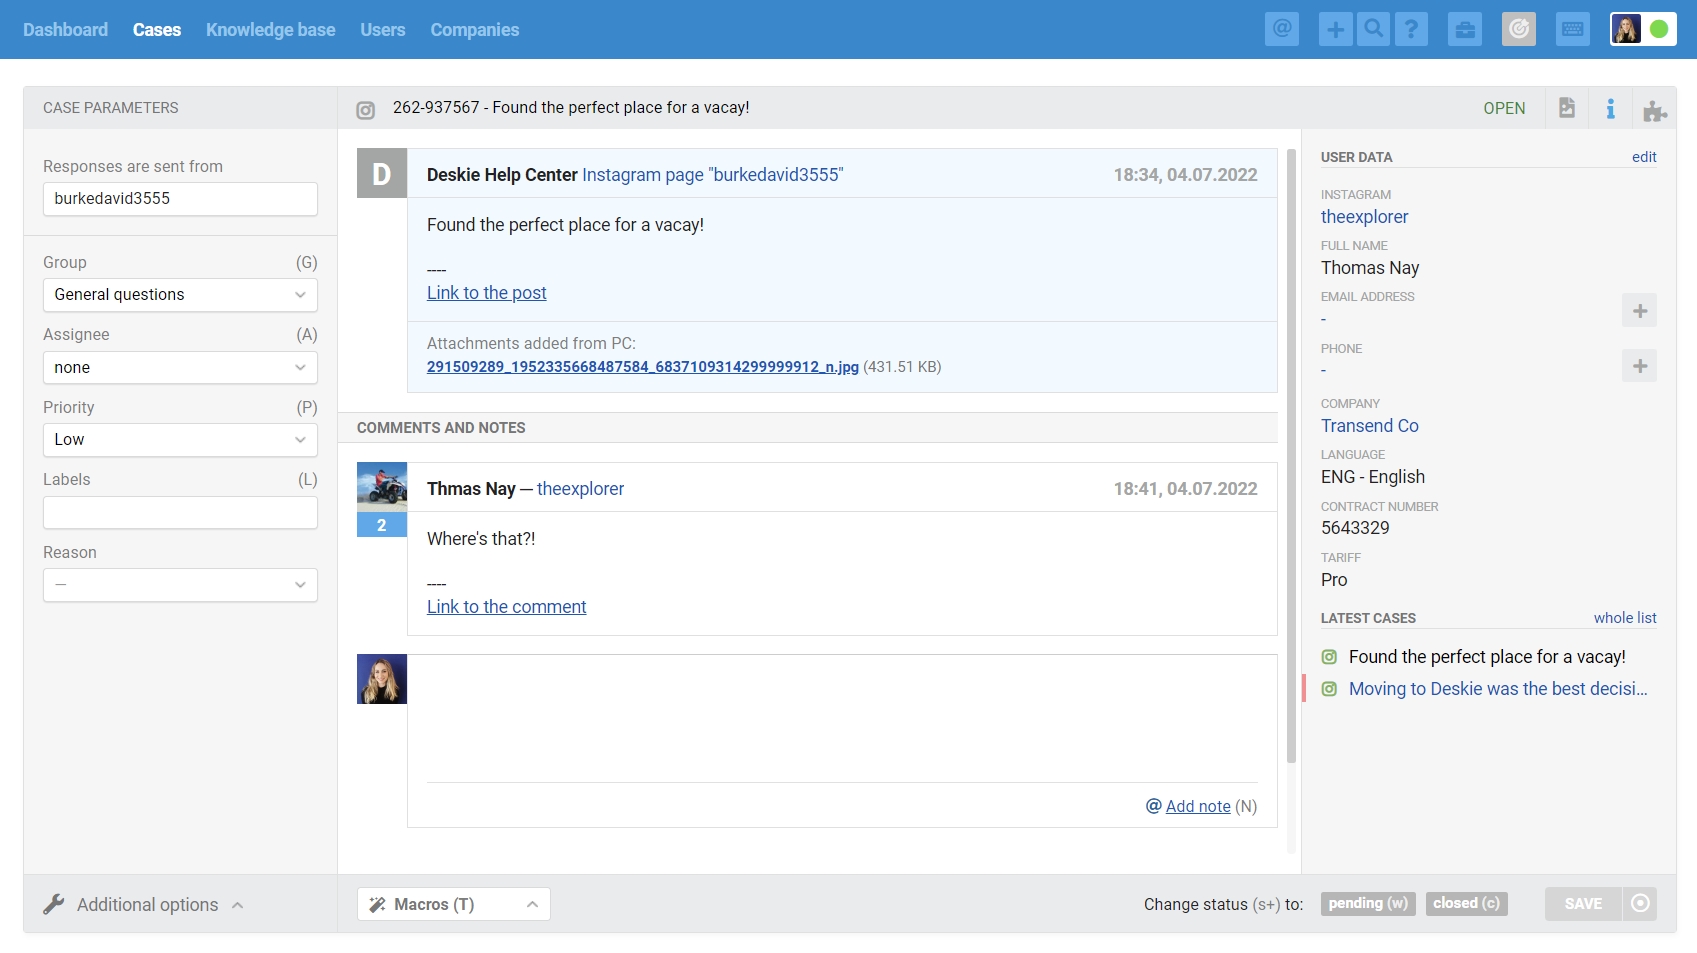The image size is (1697, 953).
Task: Click the magic wand Macros icon
Action: 377,905
